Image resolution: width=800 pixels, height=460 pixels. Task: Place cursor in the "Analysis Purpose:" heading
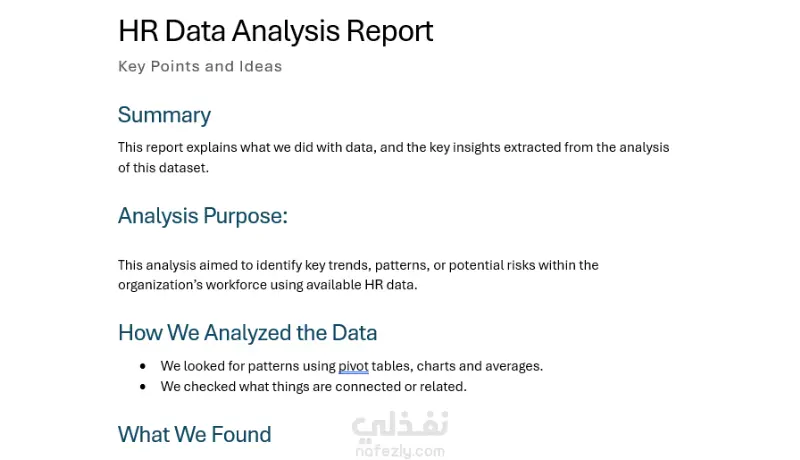click(202, 216)
